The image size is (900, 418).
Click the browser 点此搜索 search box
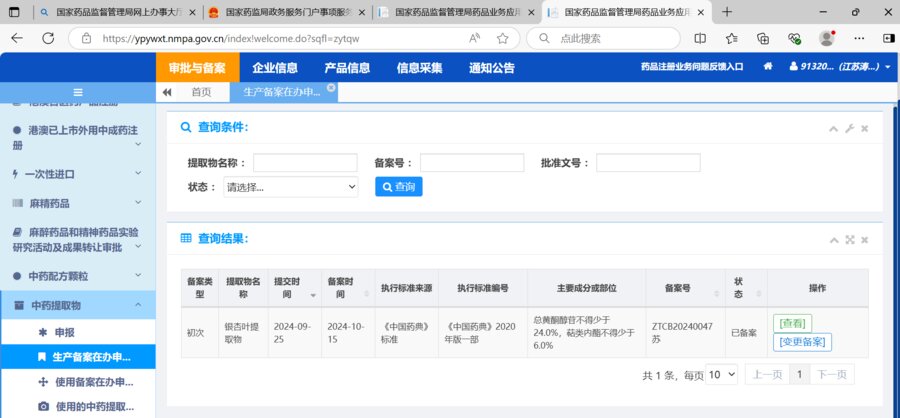click(x=603, y=38)
